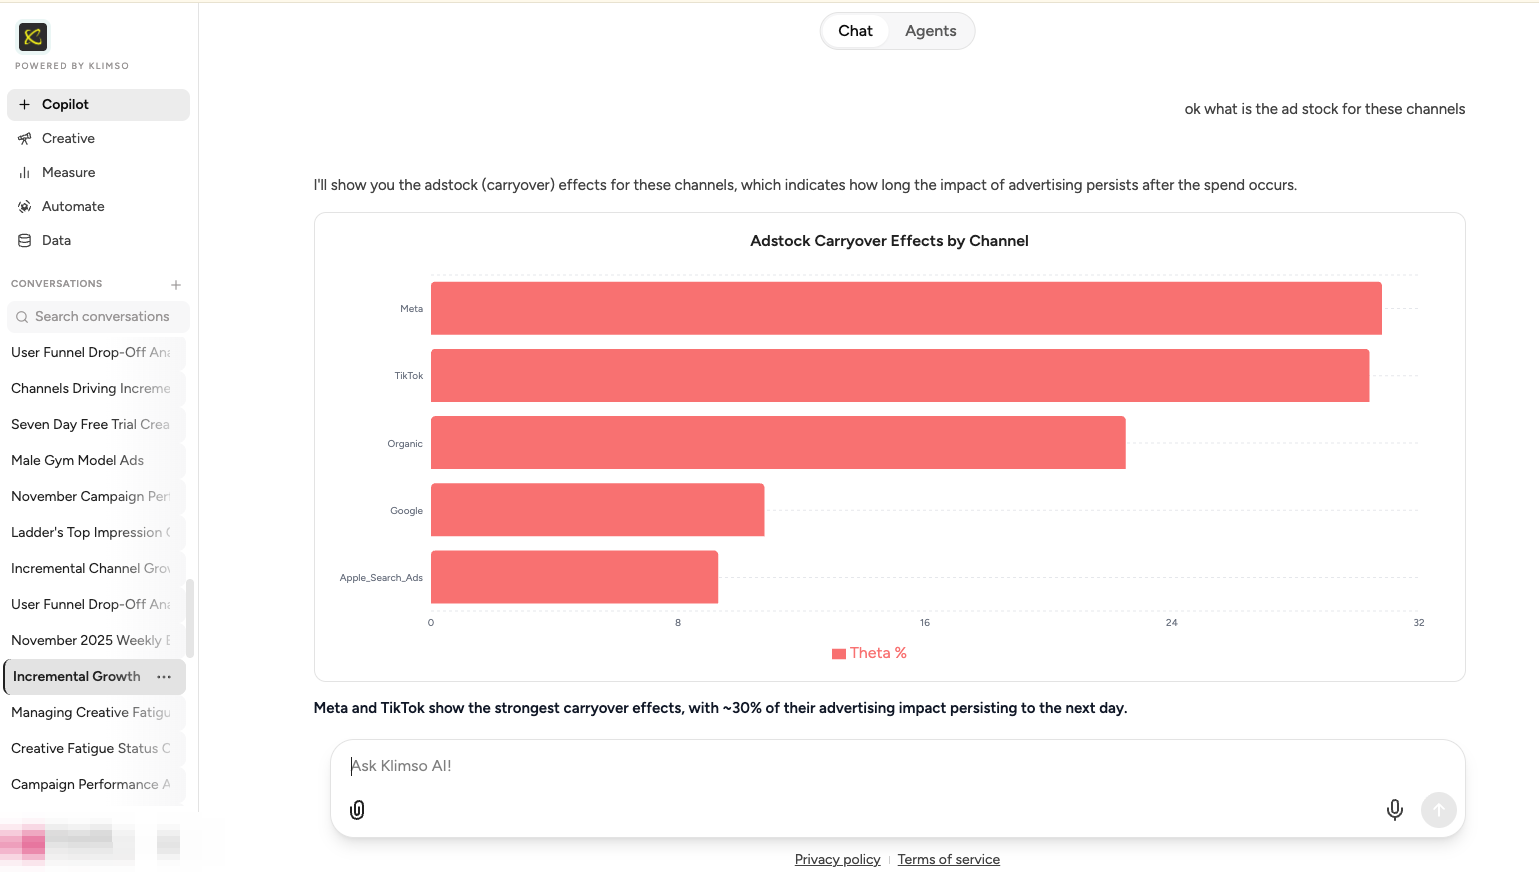The width and height of the screenshot is (1539, 872).
Task: Open the Privacy policy link
Action: (x=838, y=860)
